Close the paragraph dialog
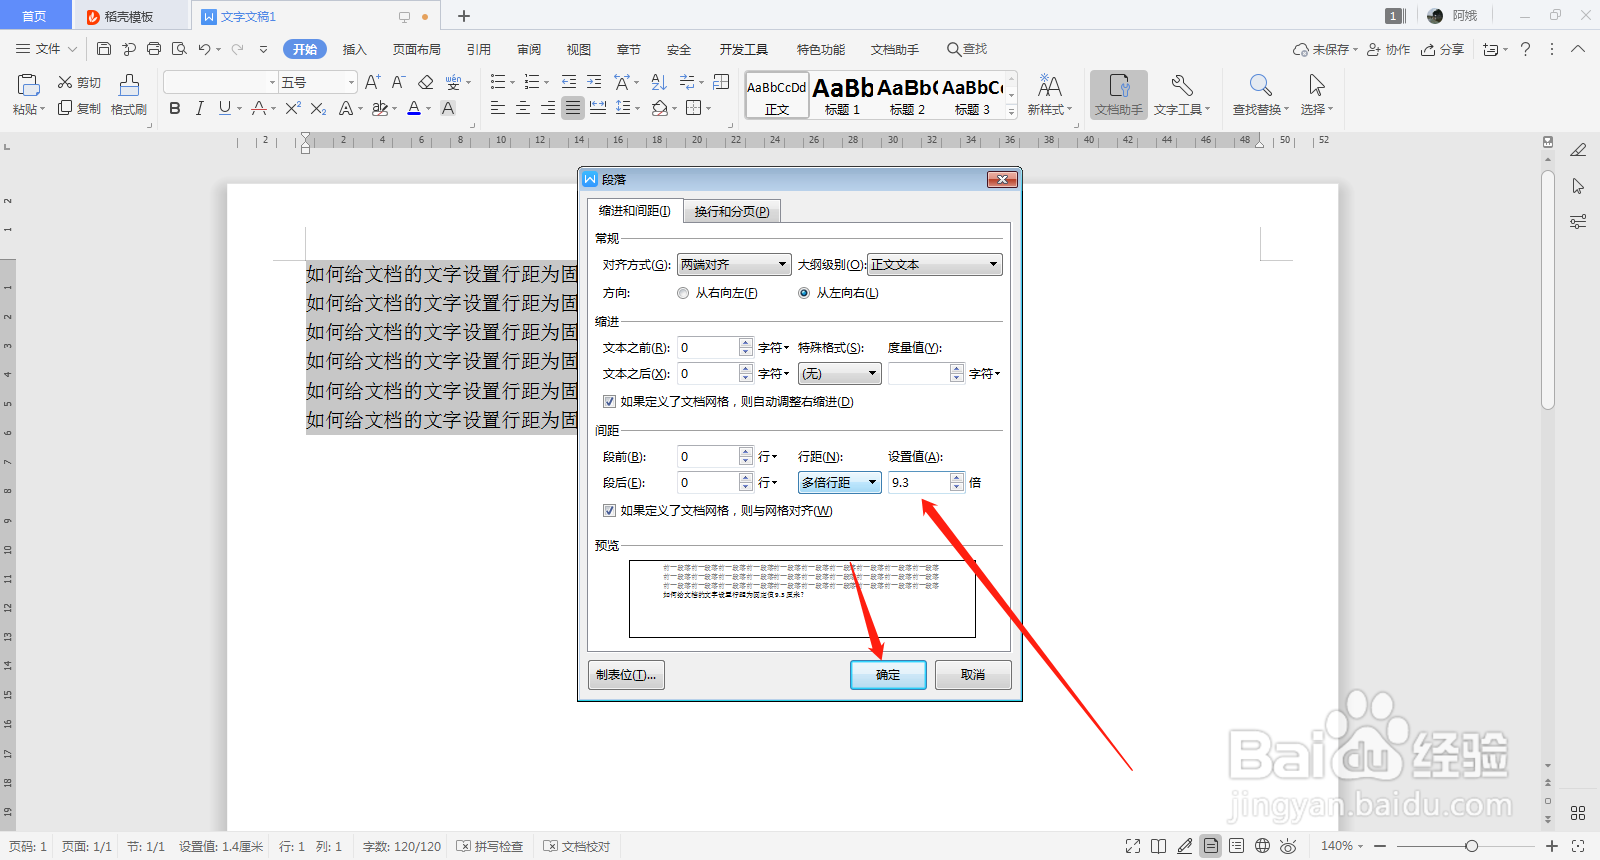The image size is (1600, 860). [x=1002, y=179]
